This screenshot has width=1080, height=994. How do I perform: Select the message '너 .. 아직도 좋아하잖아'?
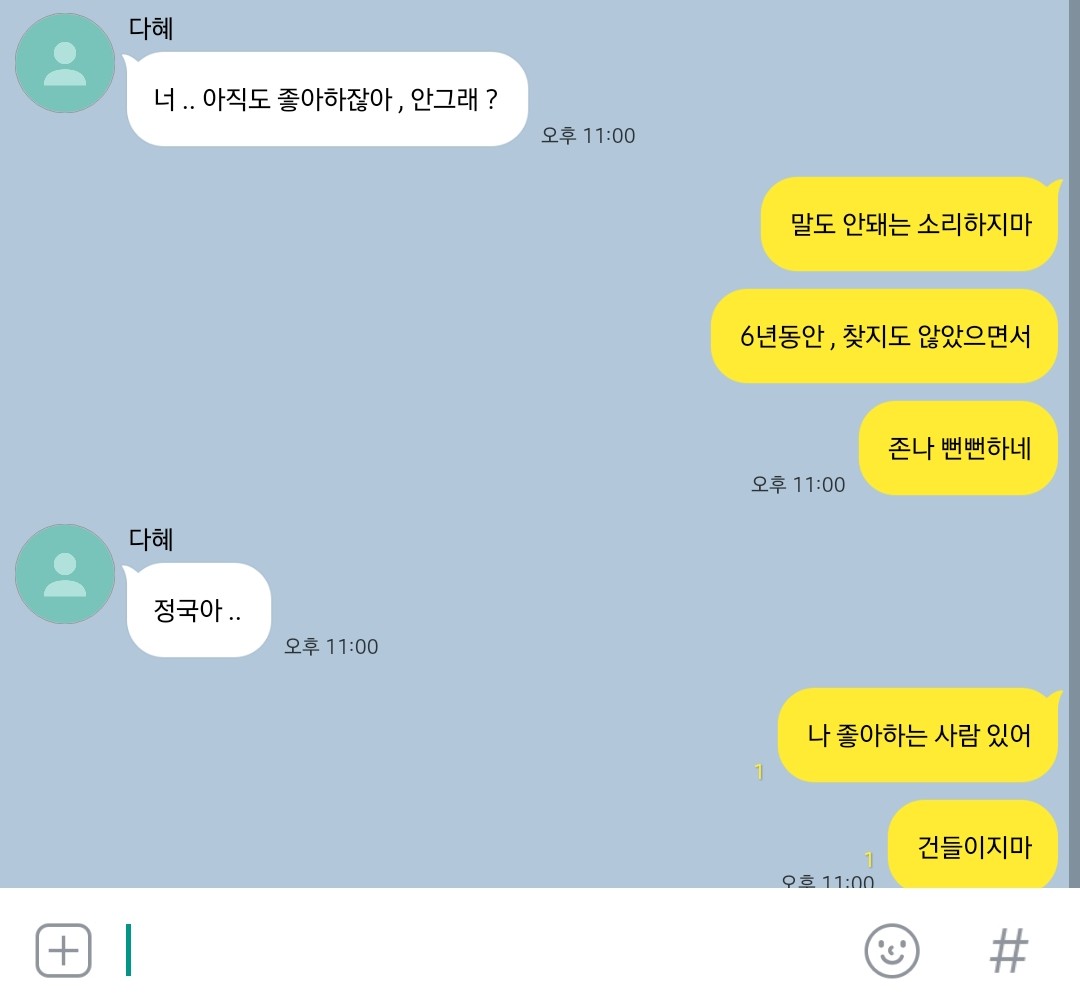(327, 99)
